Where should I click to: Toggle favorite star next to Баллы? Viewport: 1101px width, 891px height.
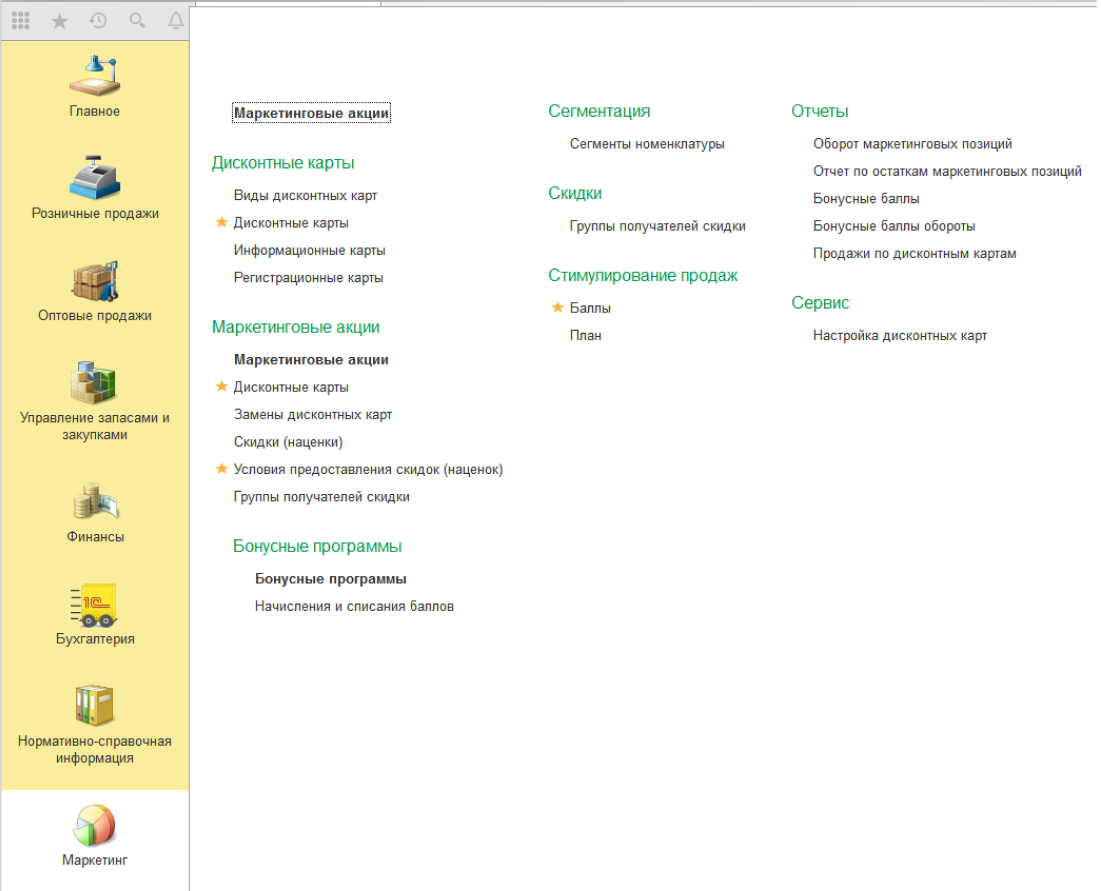point(558,308)
